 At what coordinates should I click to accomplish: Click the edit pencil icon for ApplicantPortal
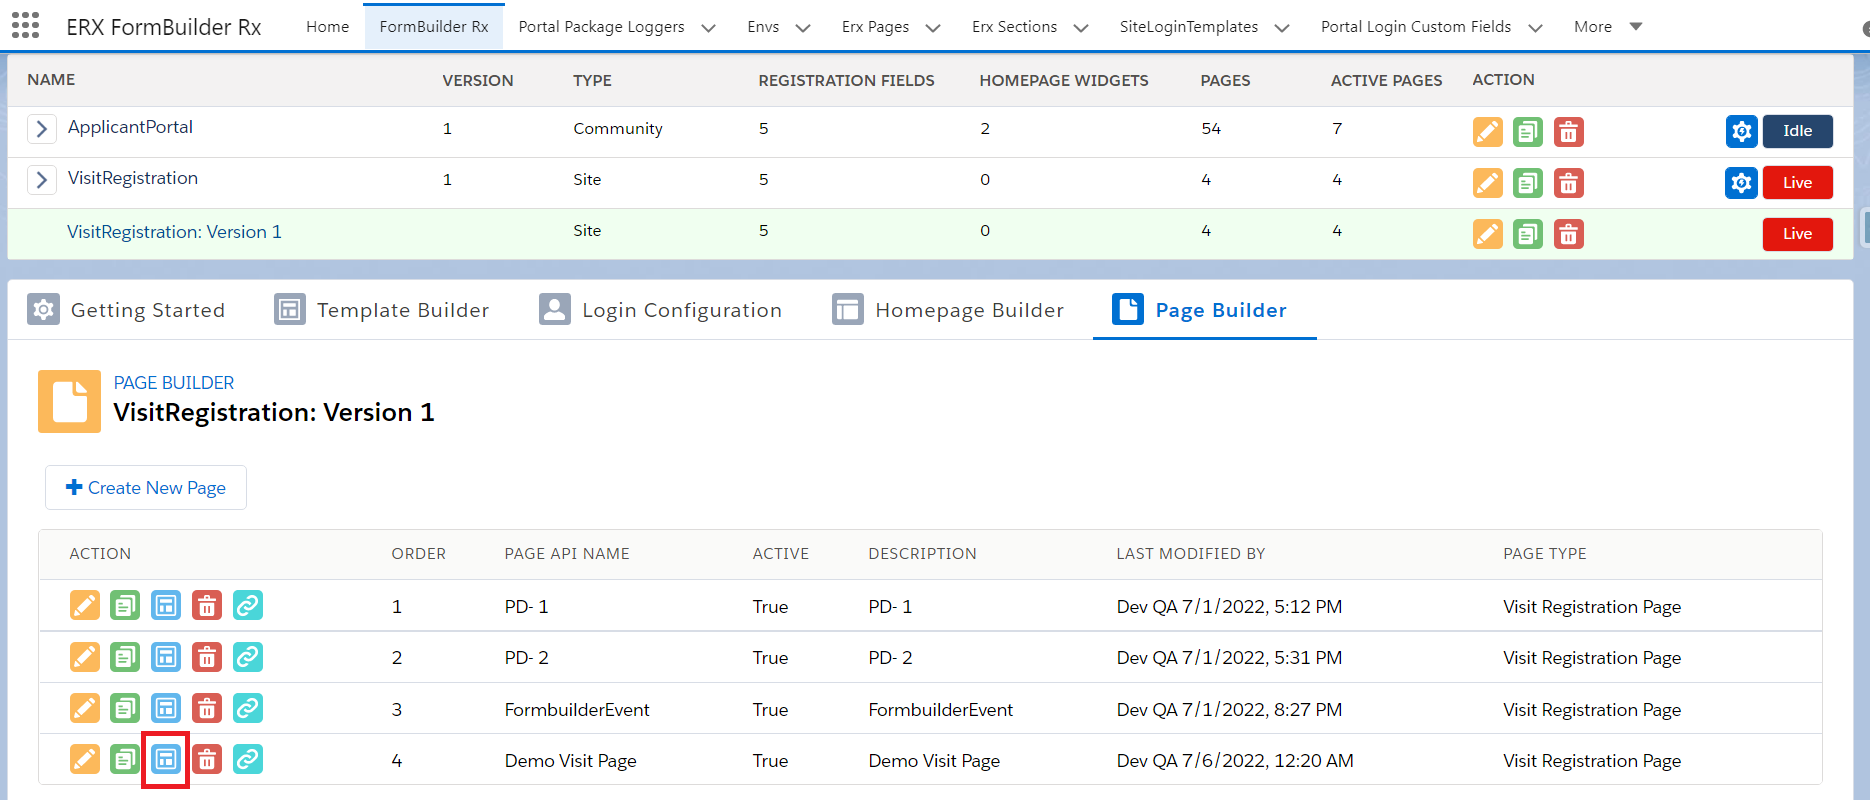[1487, 132]
